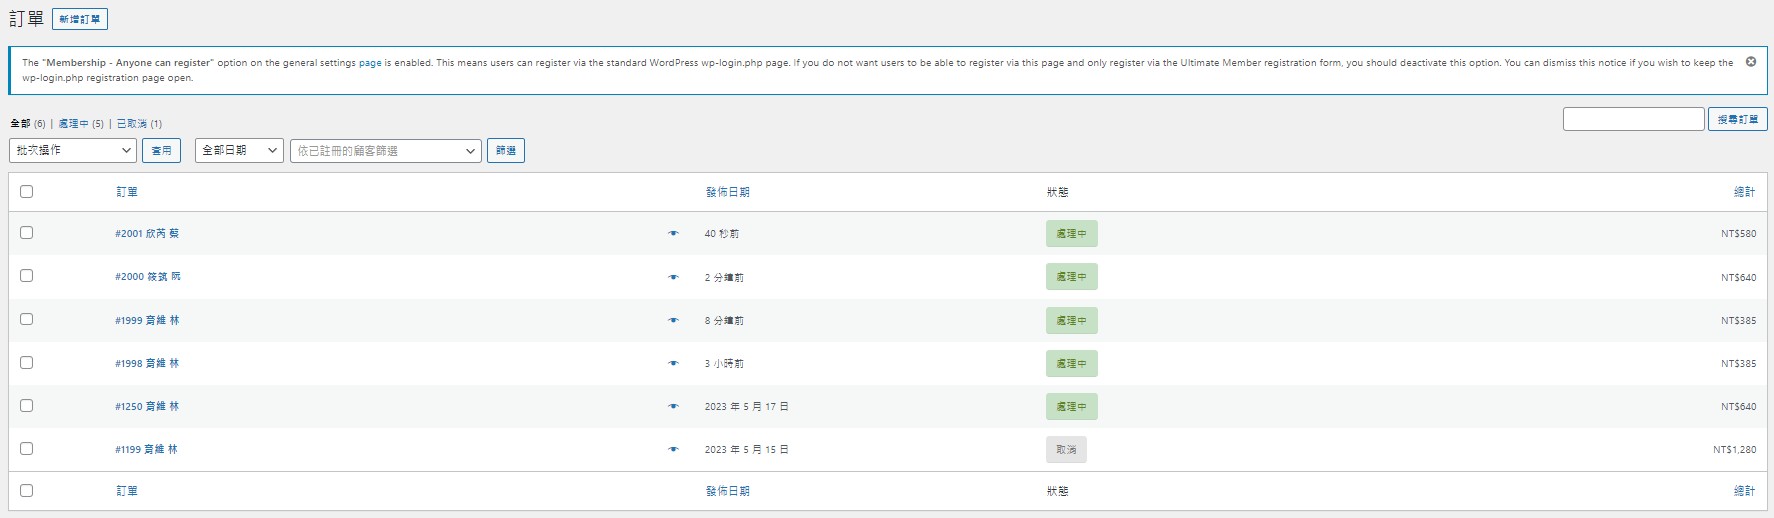Show only 已取消 cancelled orders
1774x518 pixels.
coord(131,124)
